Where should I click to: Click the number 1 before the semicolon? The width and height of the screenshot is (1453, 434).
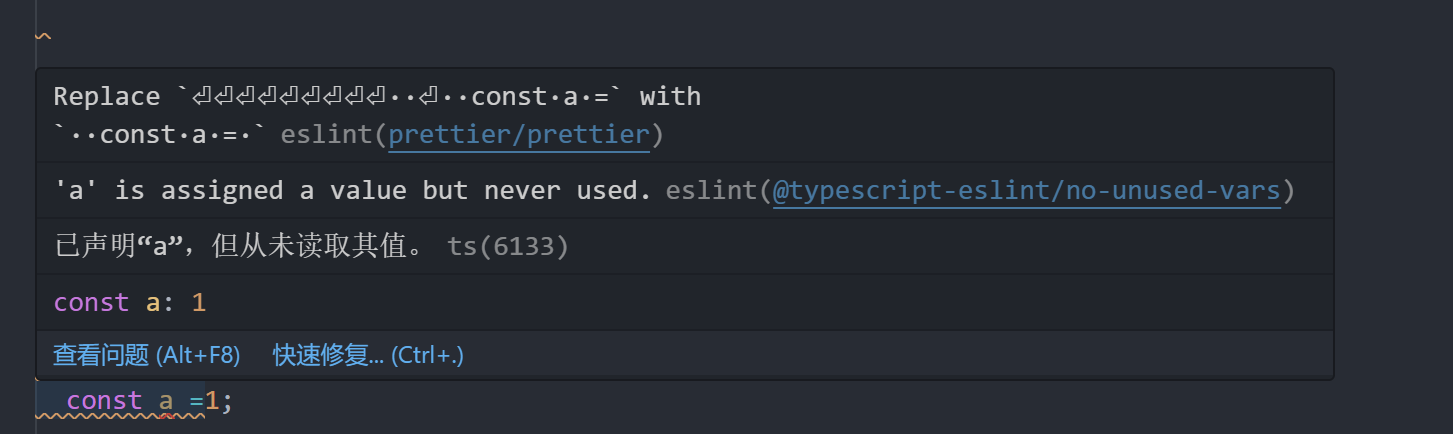click(x=212, y=401)
